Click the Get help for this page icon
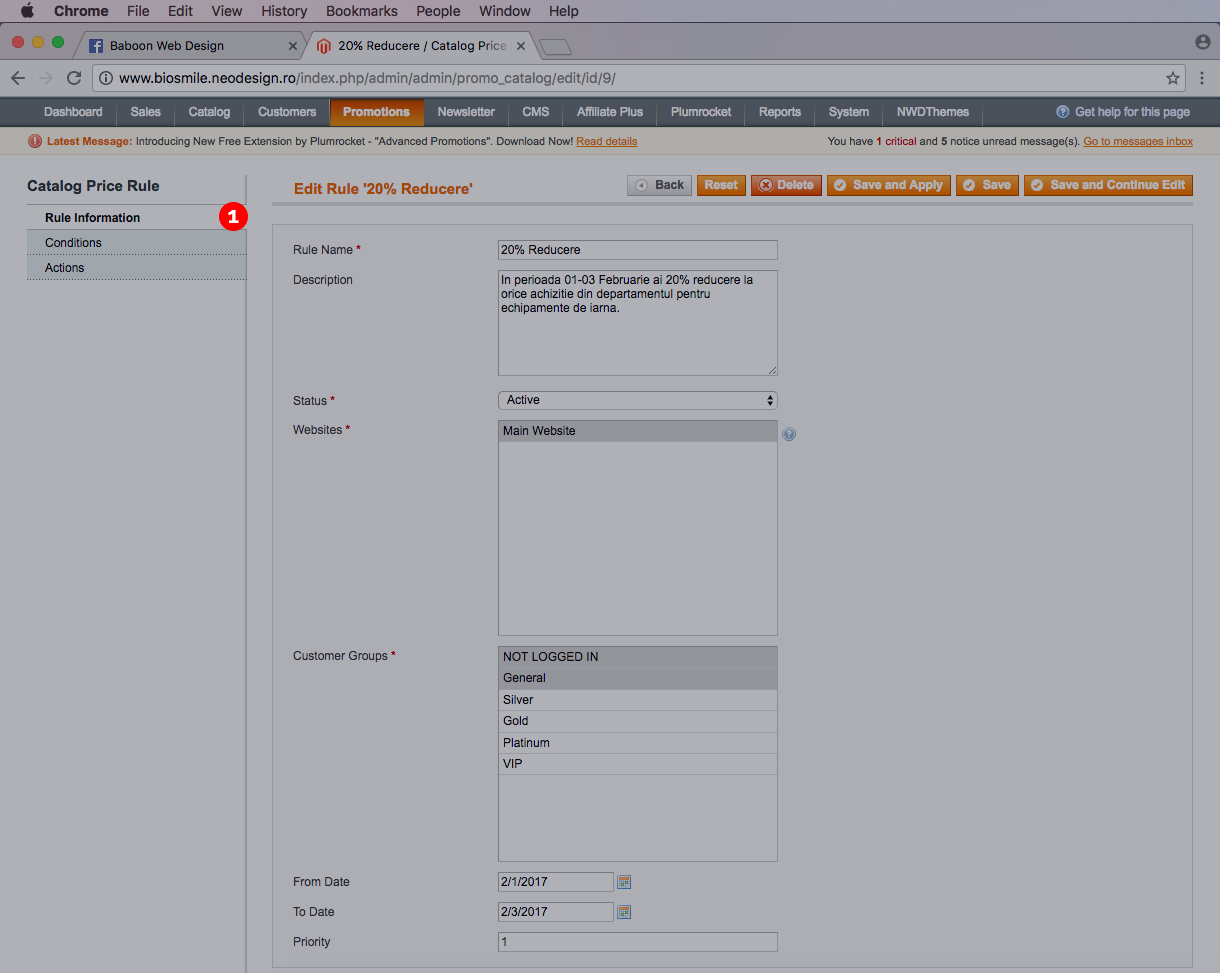1220x973 pixels. point(1062,112)
